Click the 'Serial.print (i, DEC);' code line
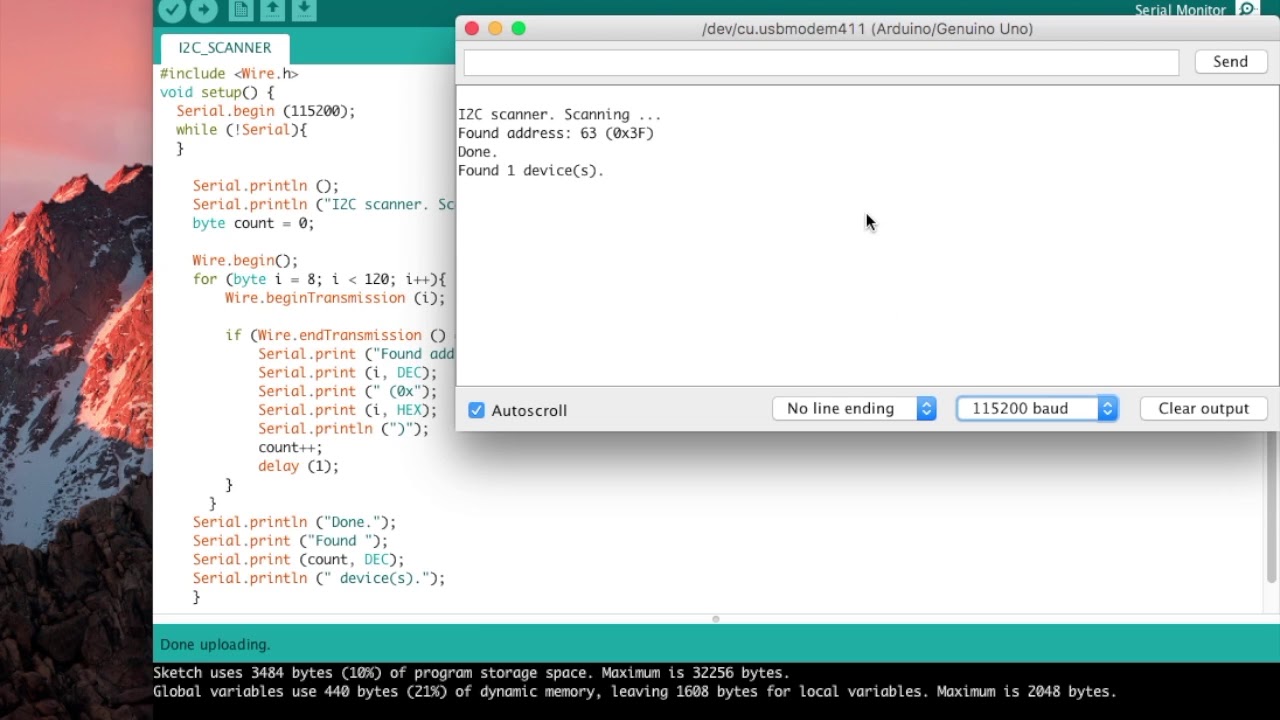This screenshot has width=1280, height=720. coord(348,373)
